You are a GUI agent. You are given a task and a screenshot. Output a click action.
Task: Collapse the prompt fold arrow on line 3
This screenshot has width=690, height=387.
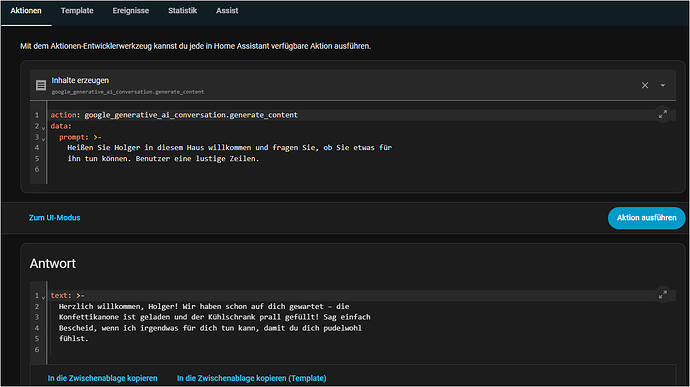43,139
